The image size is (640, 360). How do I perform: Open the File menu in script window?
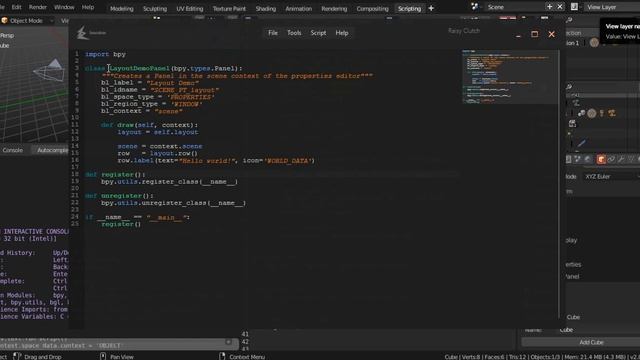pyautogui.click(x=273, y=33)
